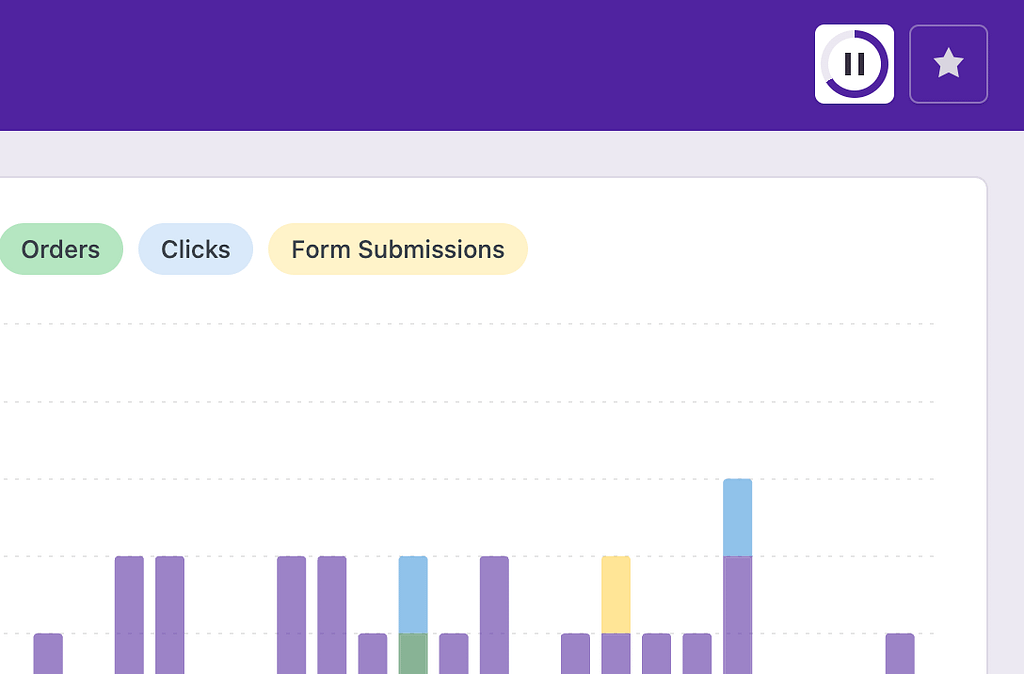The image size is (1024, 674).
Task: Click the tall purple bar right of the blue-green bar
Action: pos(494,615)
